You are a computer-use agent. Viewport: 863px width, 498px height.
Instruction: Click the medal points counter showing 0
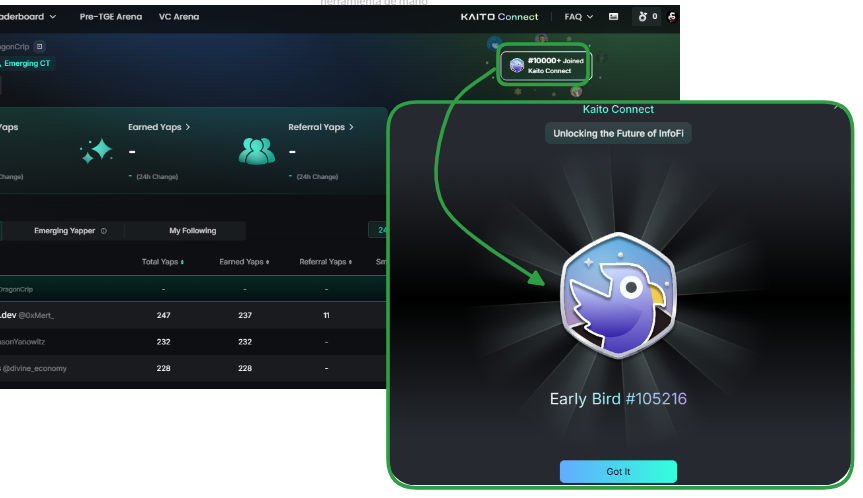647,17
